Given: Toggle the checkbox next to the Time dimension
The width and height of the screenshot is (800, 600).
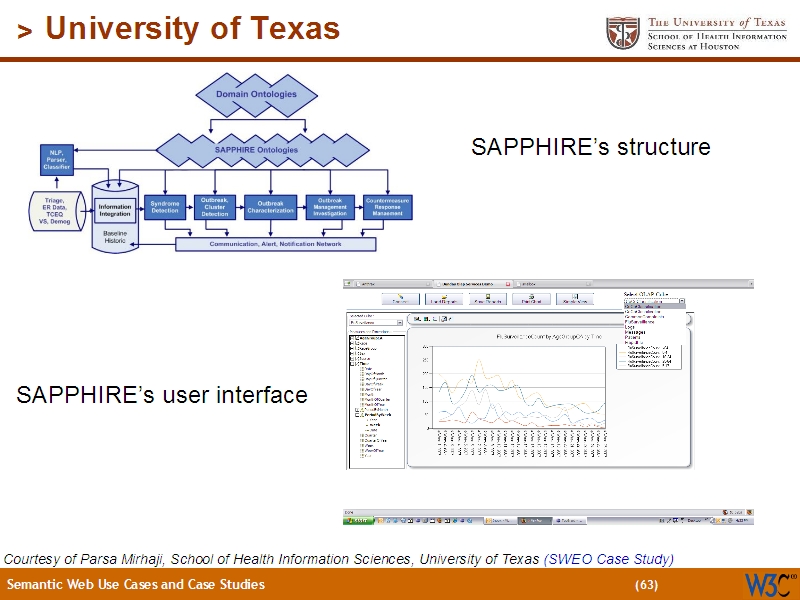Looking at the screenshot, I should (356, 364).
